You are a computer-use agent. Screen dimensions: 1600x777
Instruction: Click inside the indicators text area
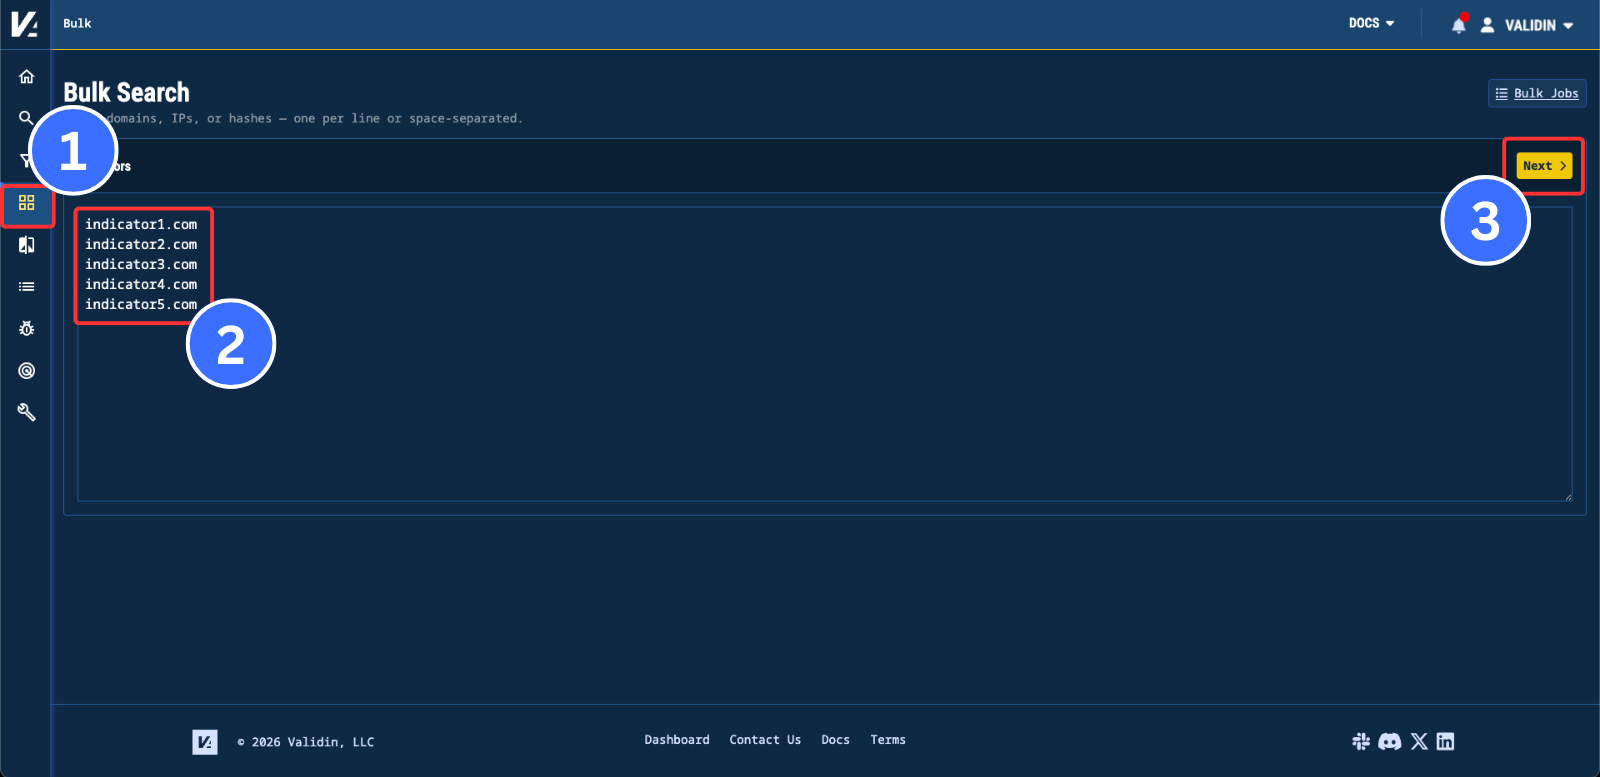click(825, 354)
